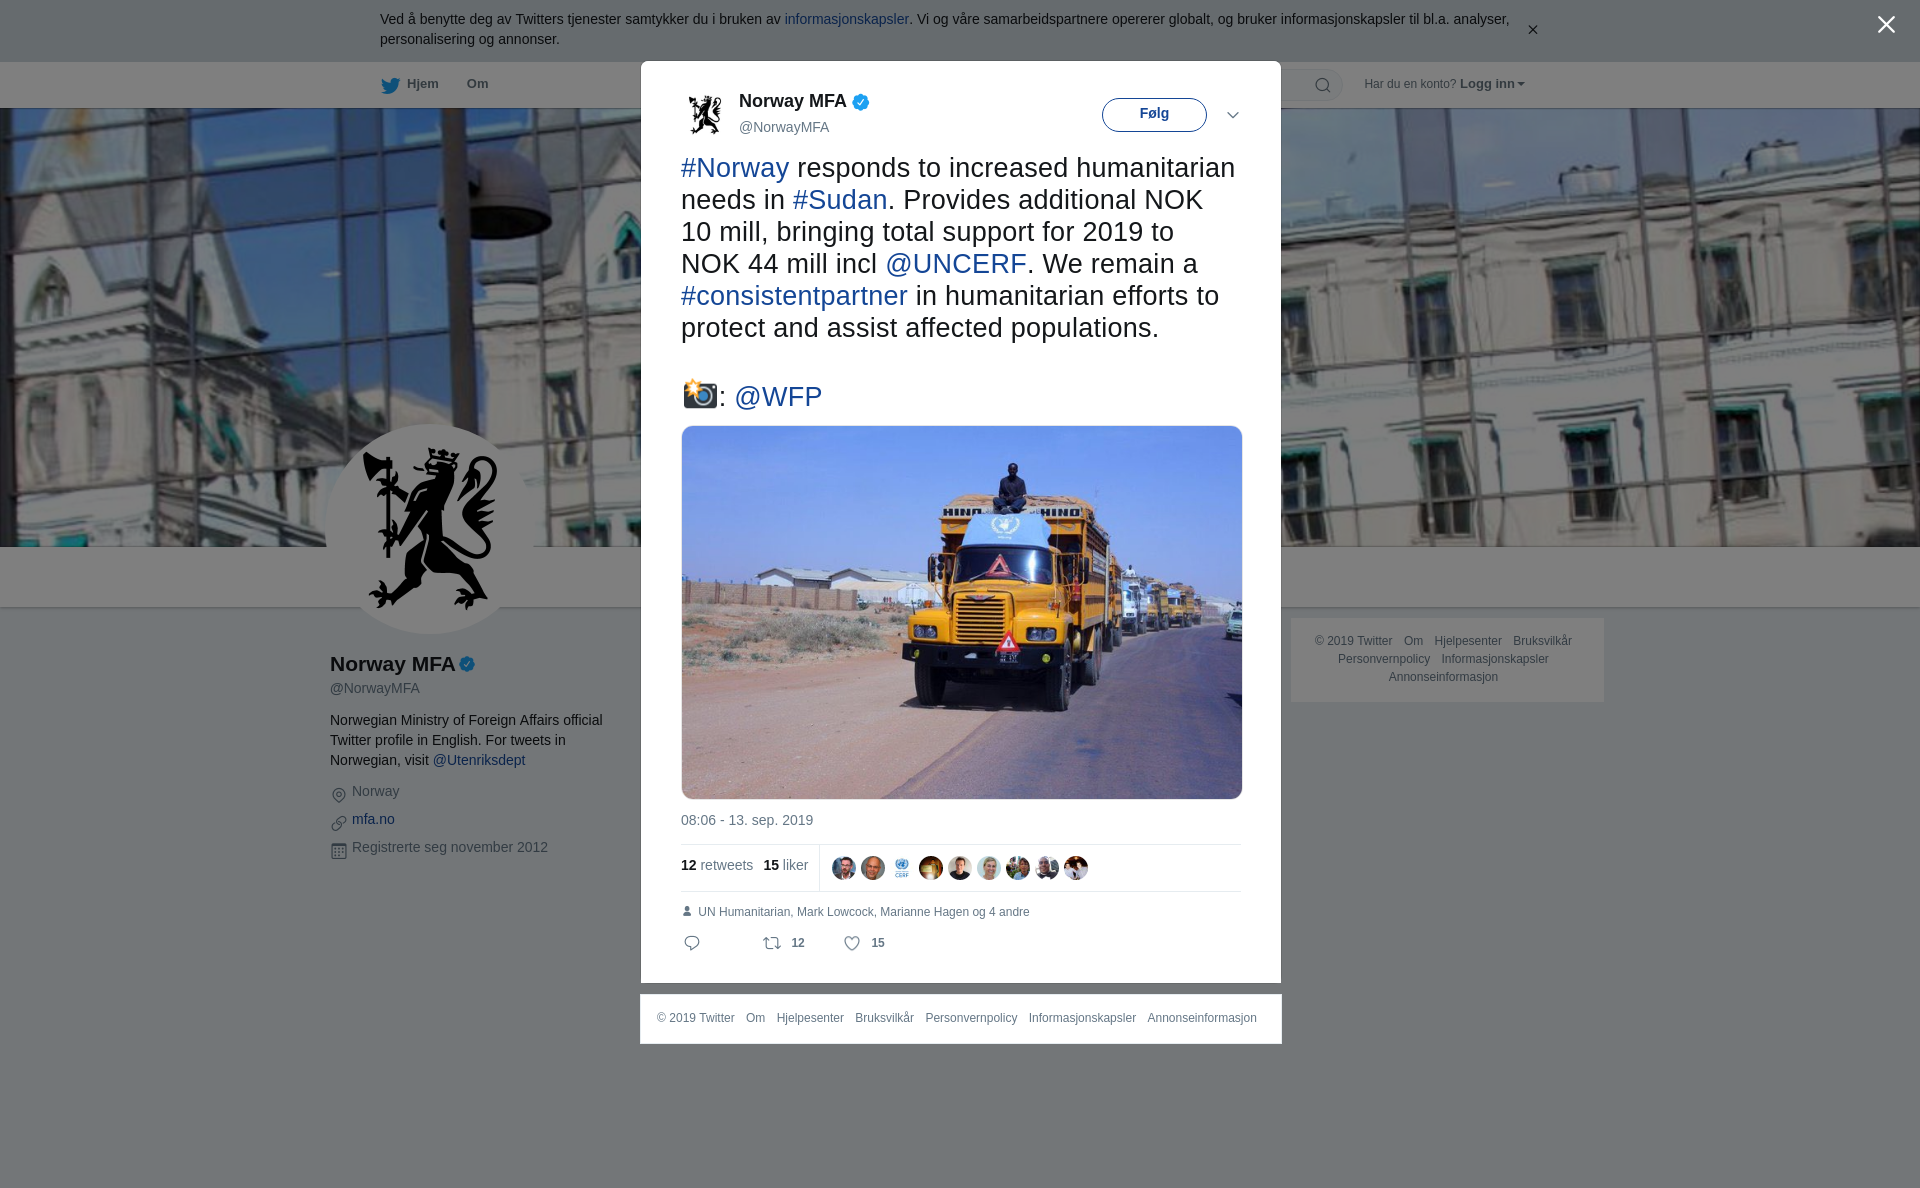Click tagged people list UN Humanitarian, Mark Lowcock
The height and width of the screenshot is (1188, 1920).
(863, 912)
